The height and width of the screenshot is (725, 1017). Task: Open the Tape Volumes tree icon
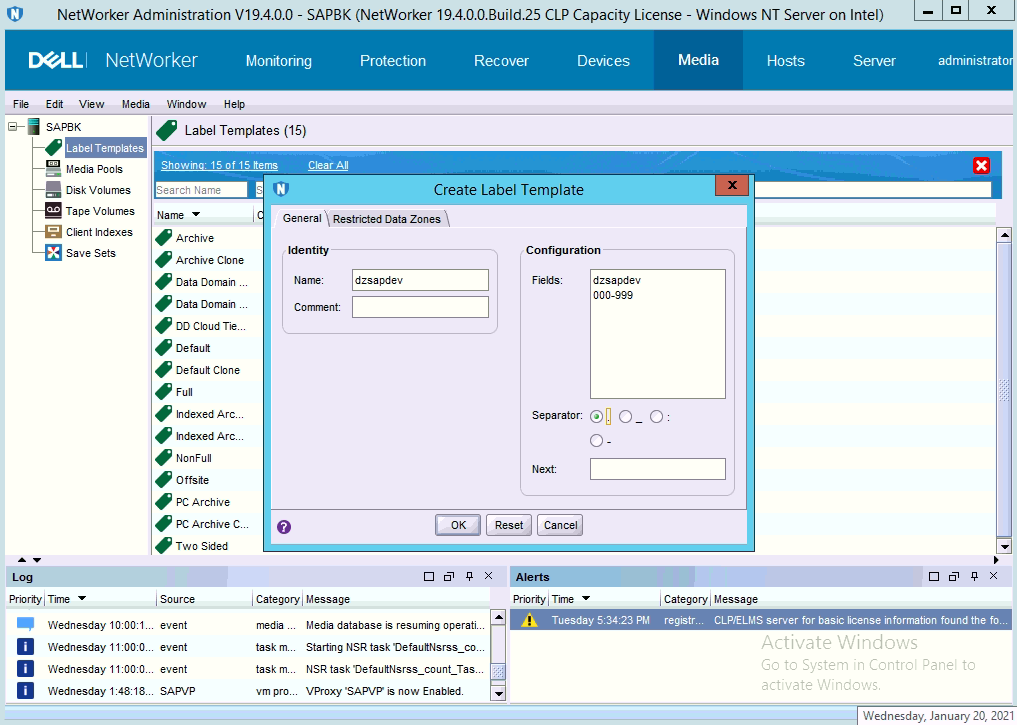point(53,211)
